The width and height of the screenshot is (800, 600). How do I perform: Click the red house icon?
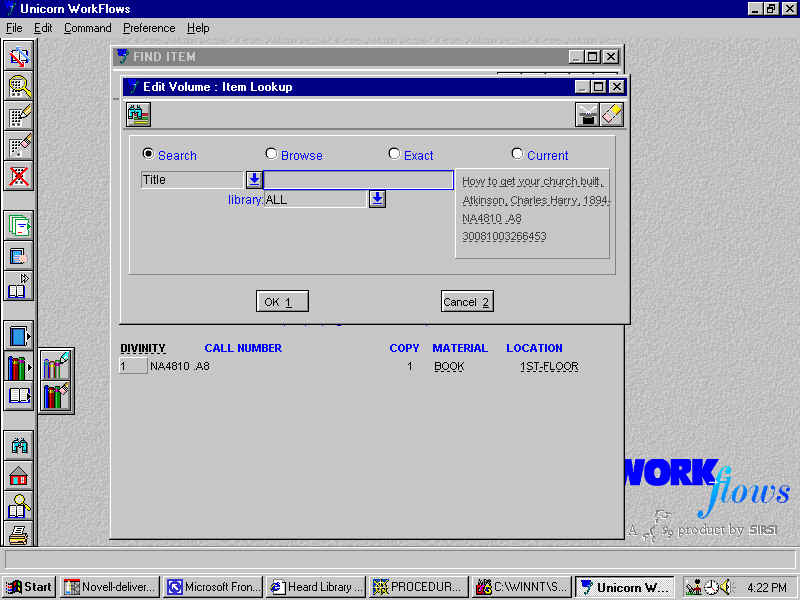click(19, 476)
